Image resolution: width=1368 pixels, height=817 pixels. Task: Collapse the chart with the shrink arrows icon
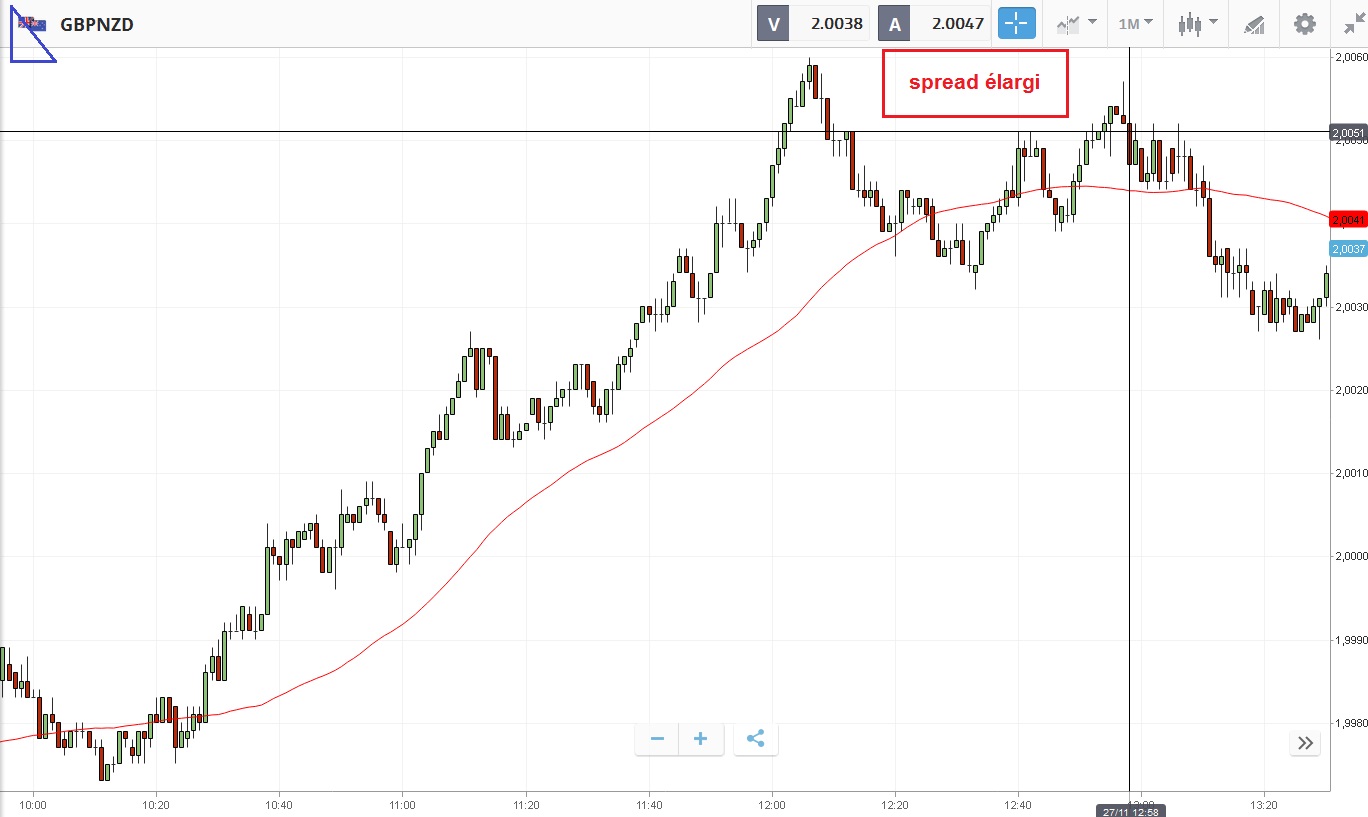1353,23
